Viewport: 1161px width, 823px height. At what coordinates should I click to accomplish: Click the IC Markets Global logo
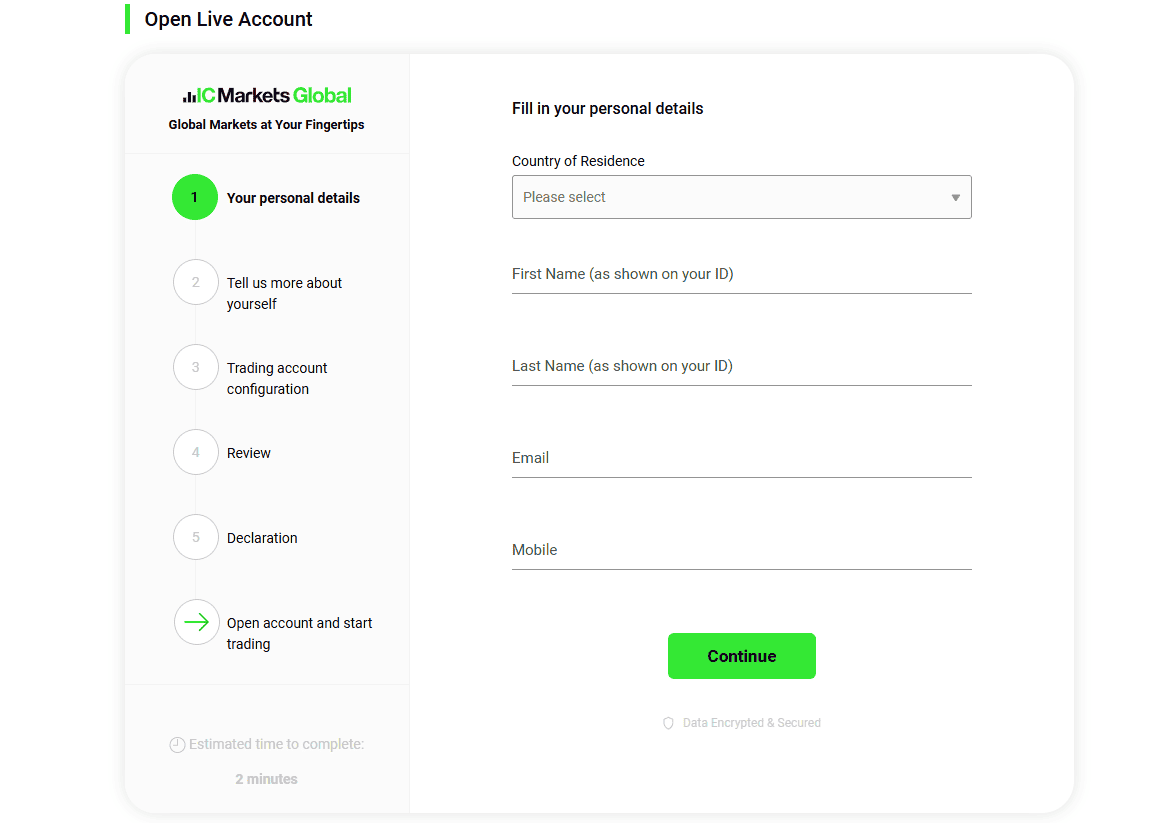coord(267,96)
